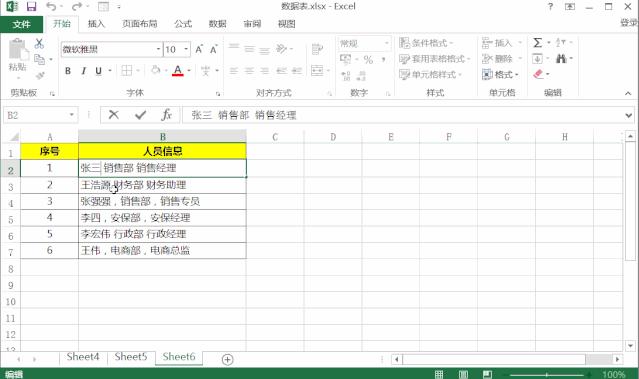Click the merge and center icon

pos(317,71)
